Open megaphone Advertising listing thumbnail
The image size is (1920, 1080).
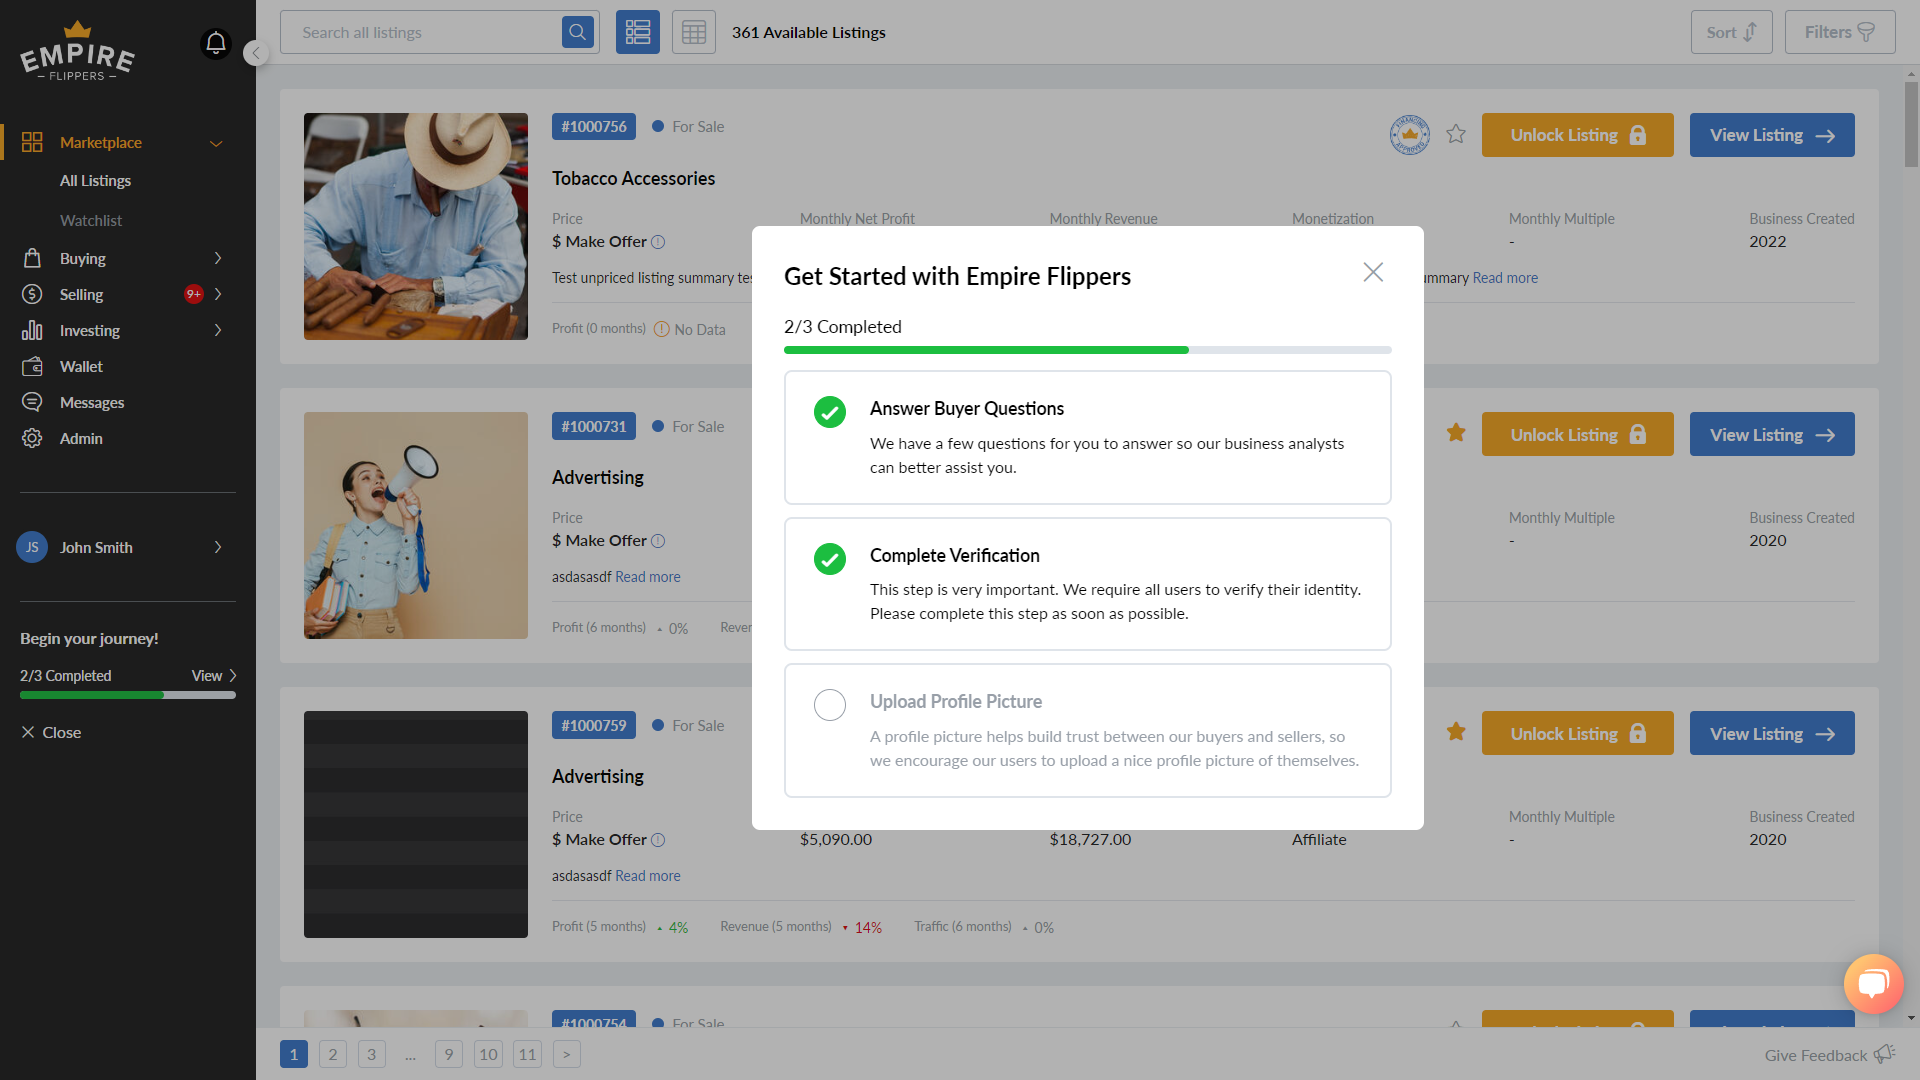click(416, 525)
